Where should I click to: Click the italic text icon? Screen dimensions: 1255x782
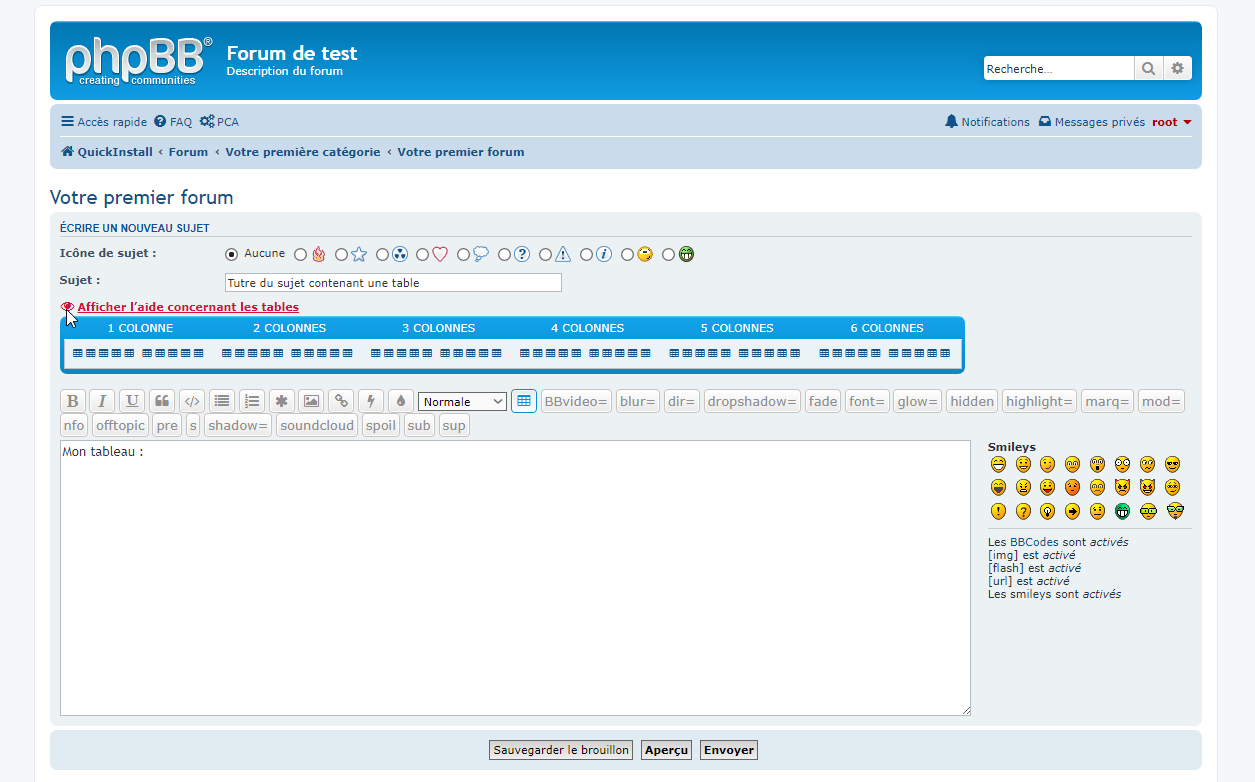[102, 401]
